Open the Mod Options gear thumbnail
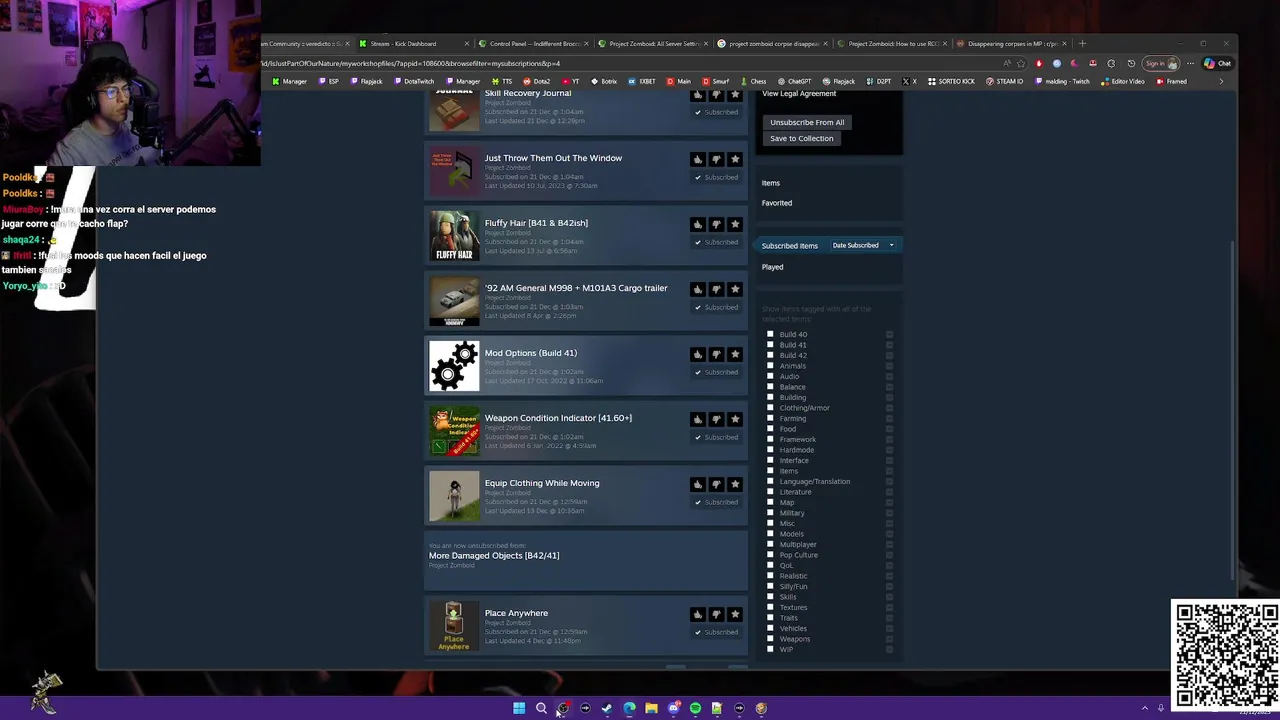The image size is (1280, 720). (454, 366)
